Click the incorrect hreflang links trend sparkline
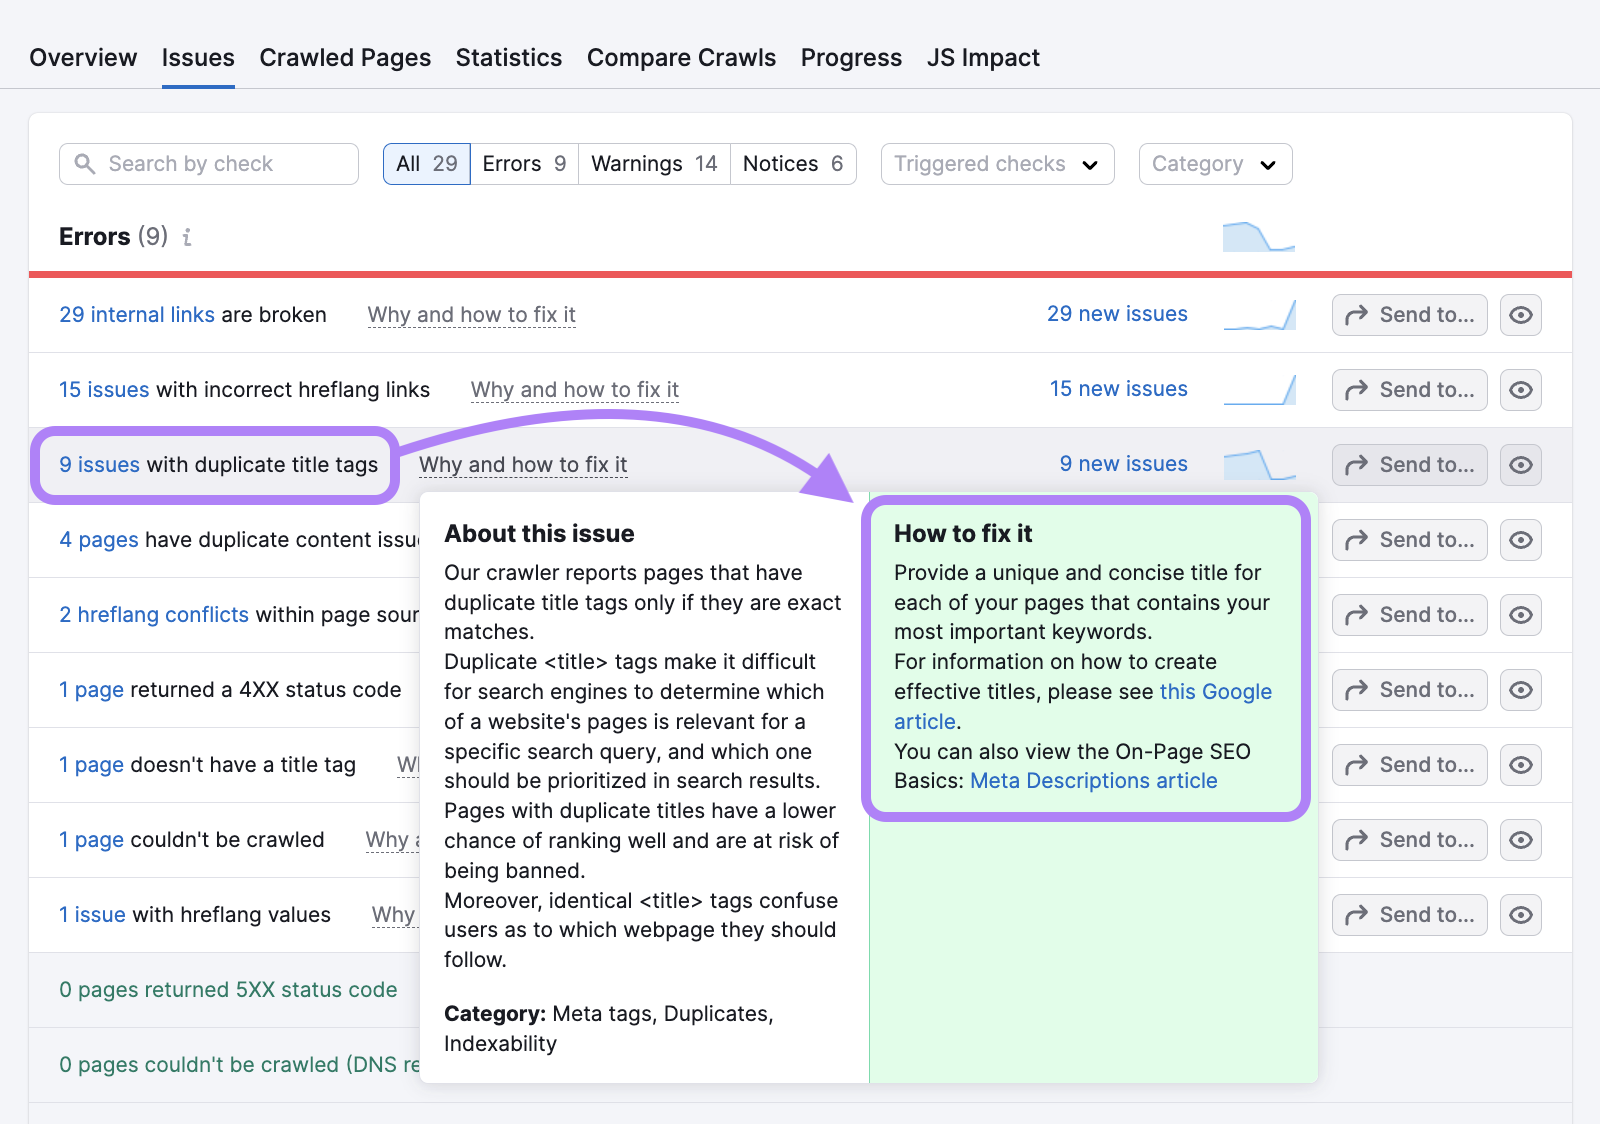 tap(1259, 389)
